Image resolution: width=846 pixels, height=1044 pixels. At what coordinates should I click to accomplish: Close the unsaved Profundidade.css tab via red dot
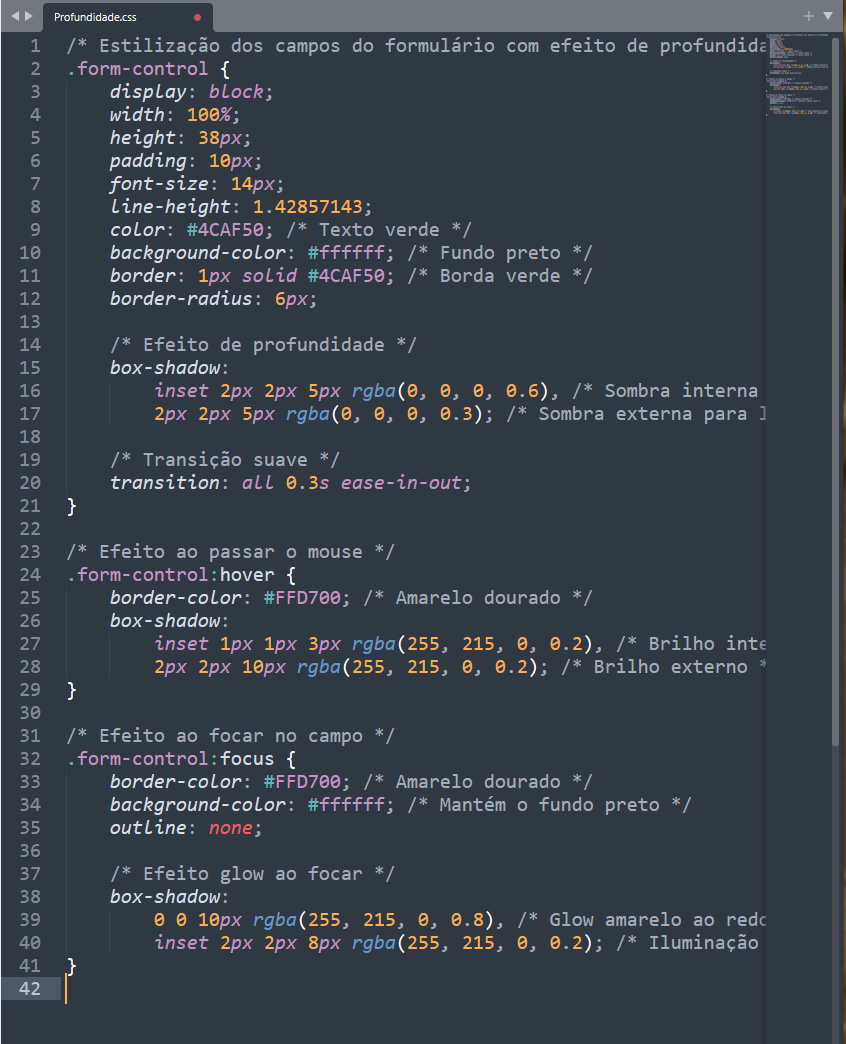(197, 17)
